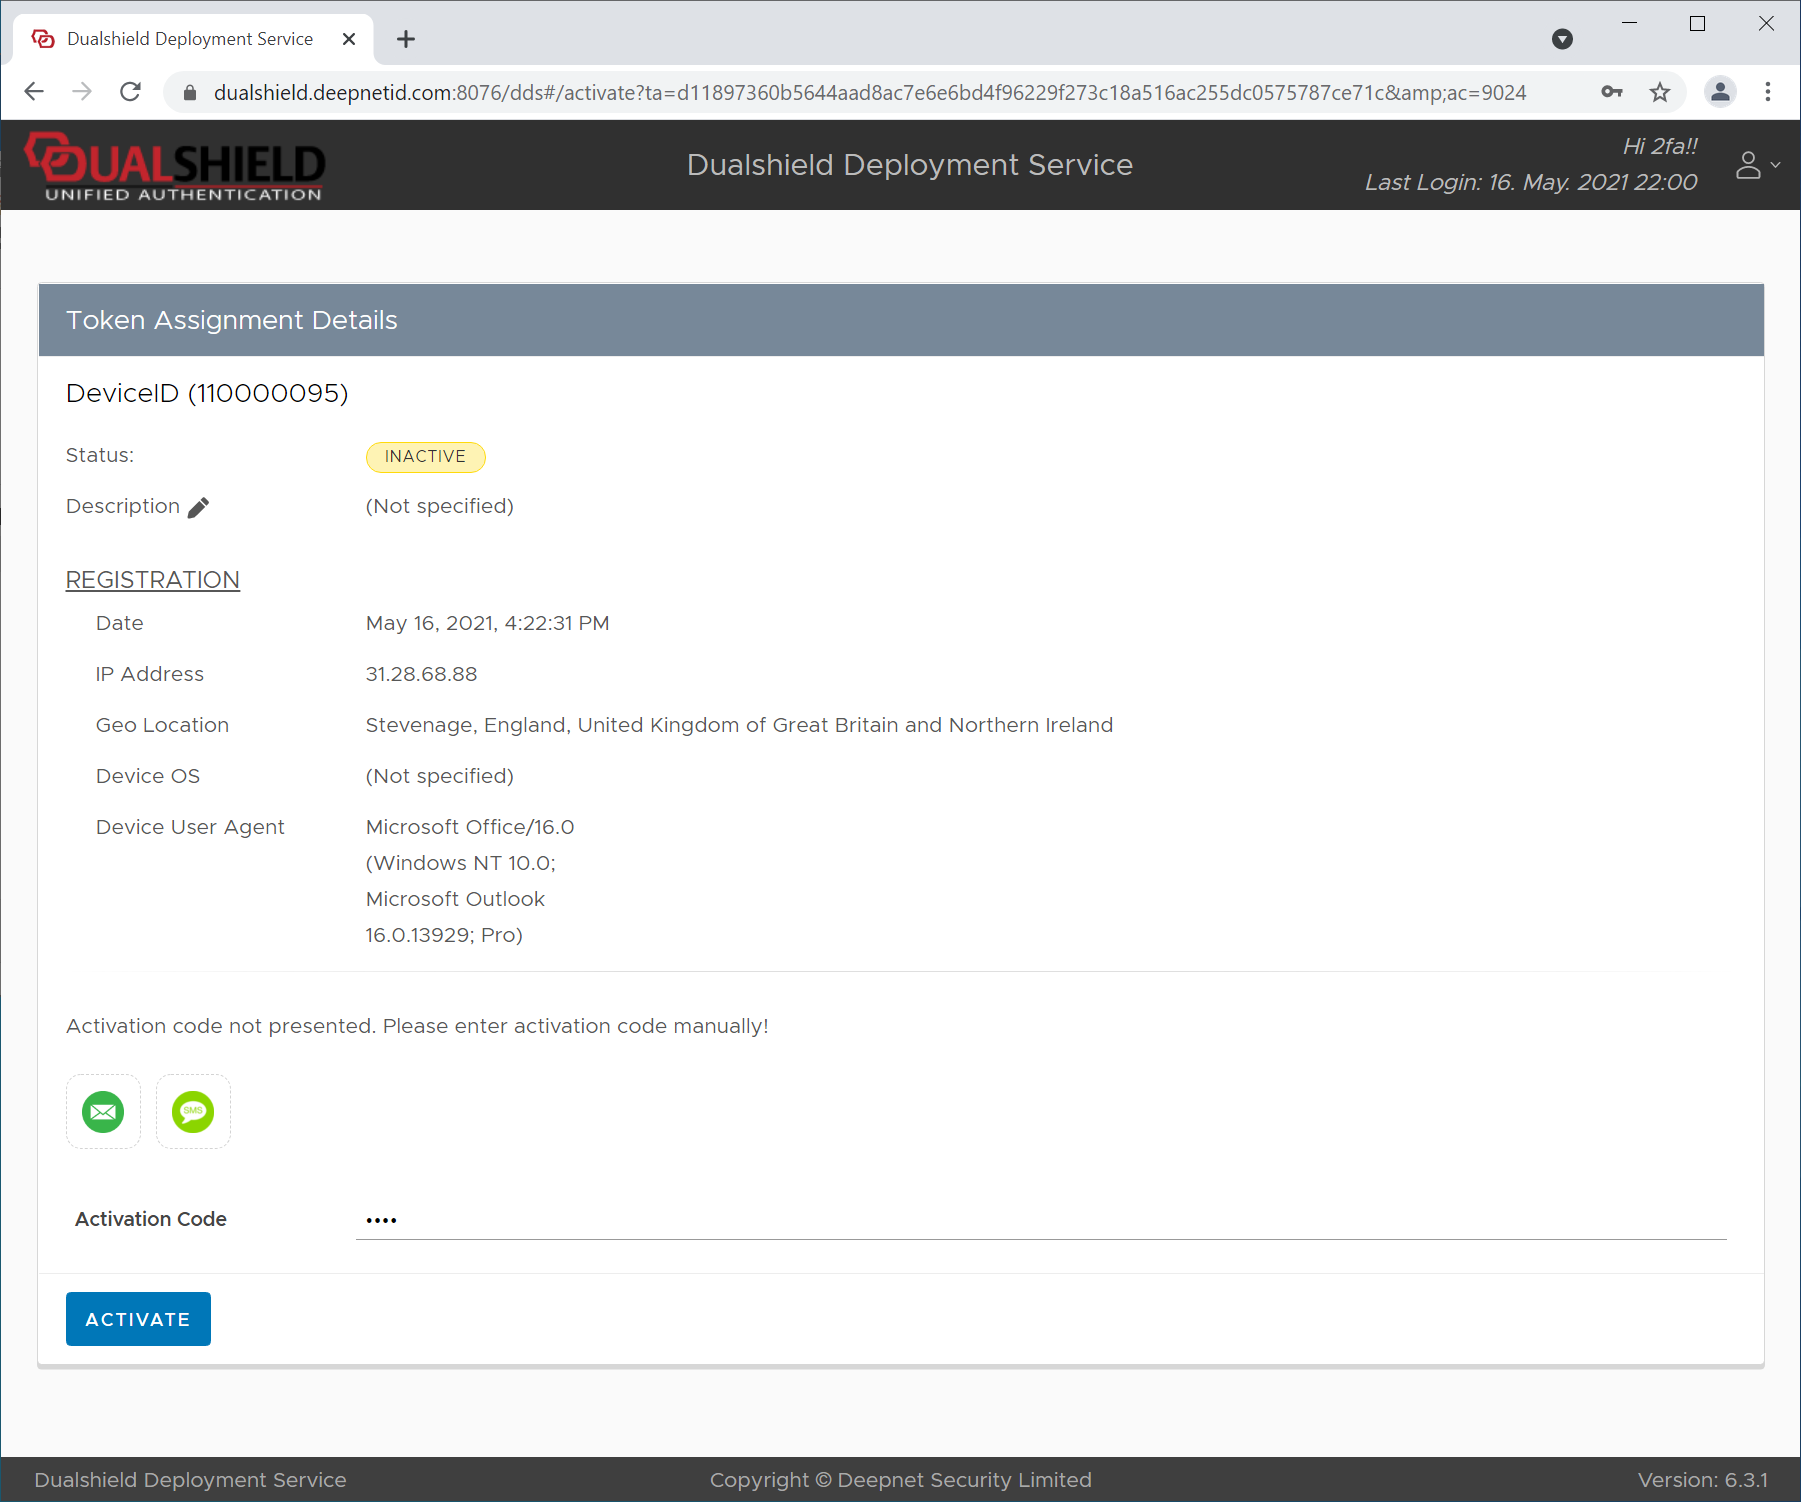Click the email activation code icon
1801x1502 pixels.
(x=103, y=1112)
